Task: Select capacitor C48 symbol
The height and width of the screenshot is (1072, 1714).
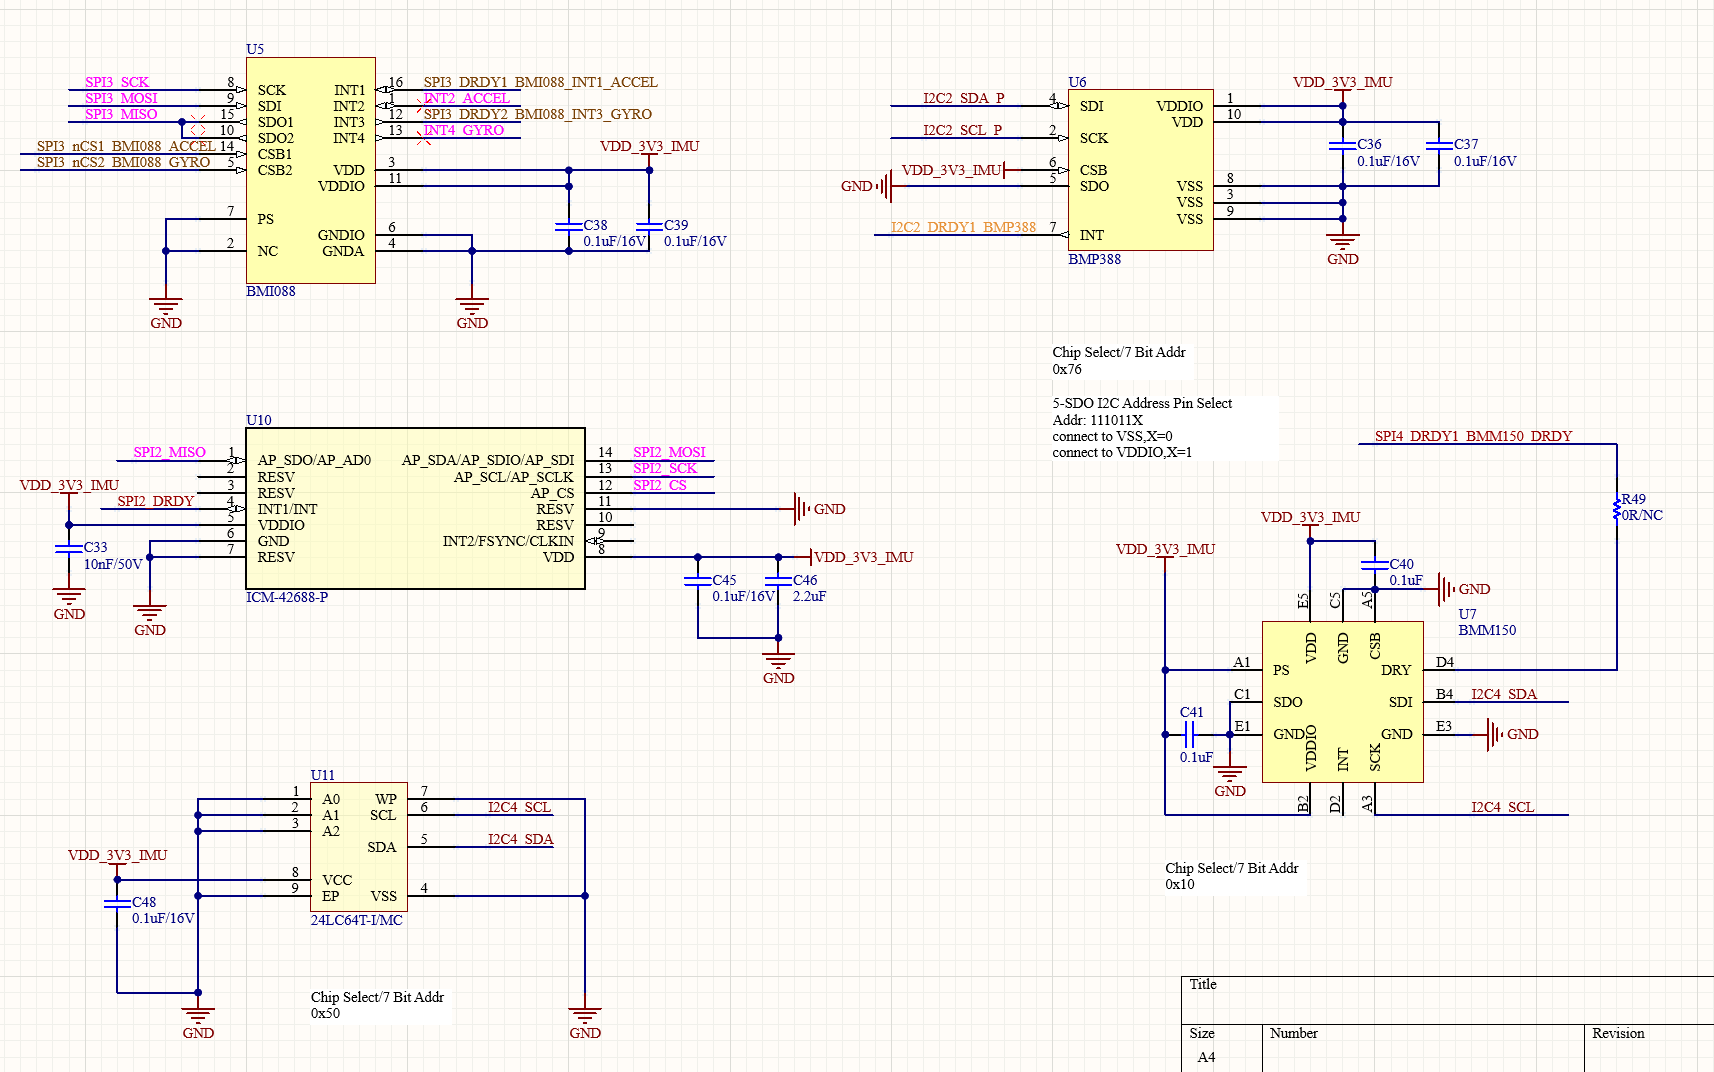Action: (x=117, y=903)
